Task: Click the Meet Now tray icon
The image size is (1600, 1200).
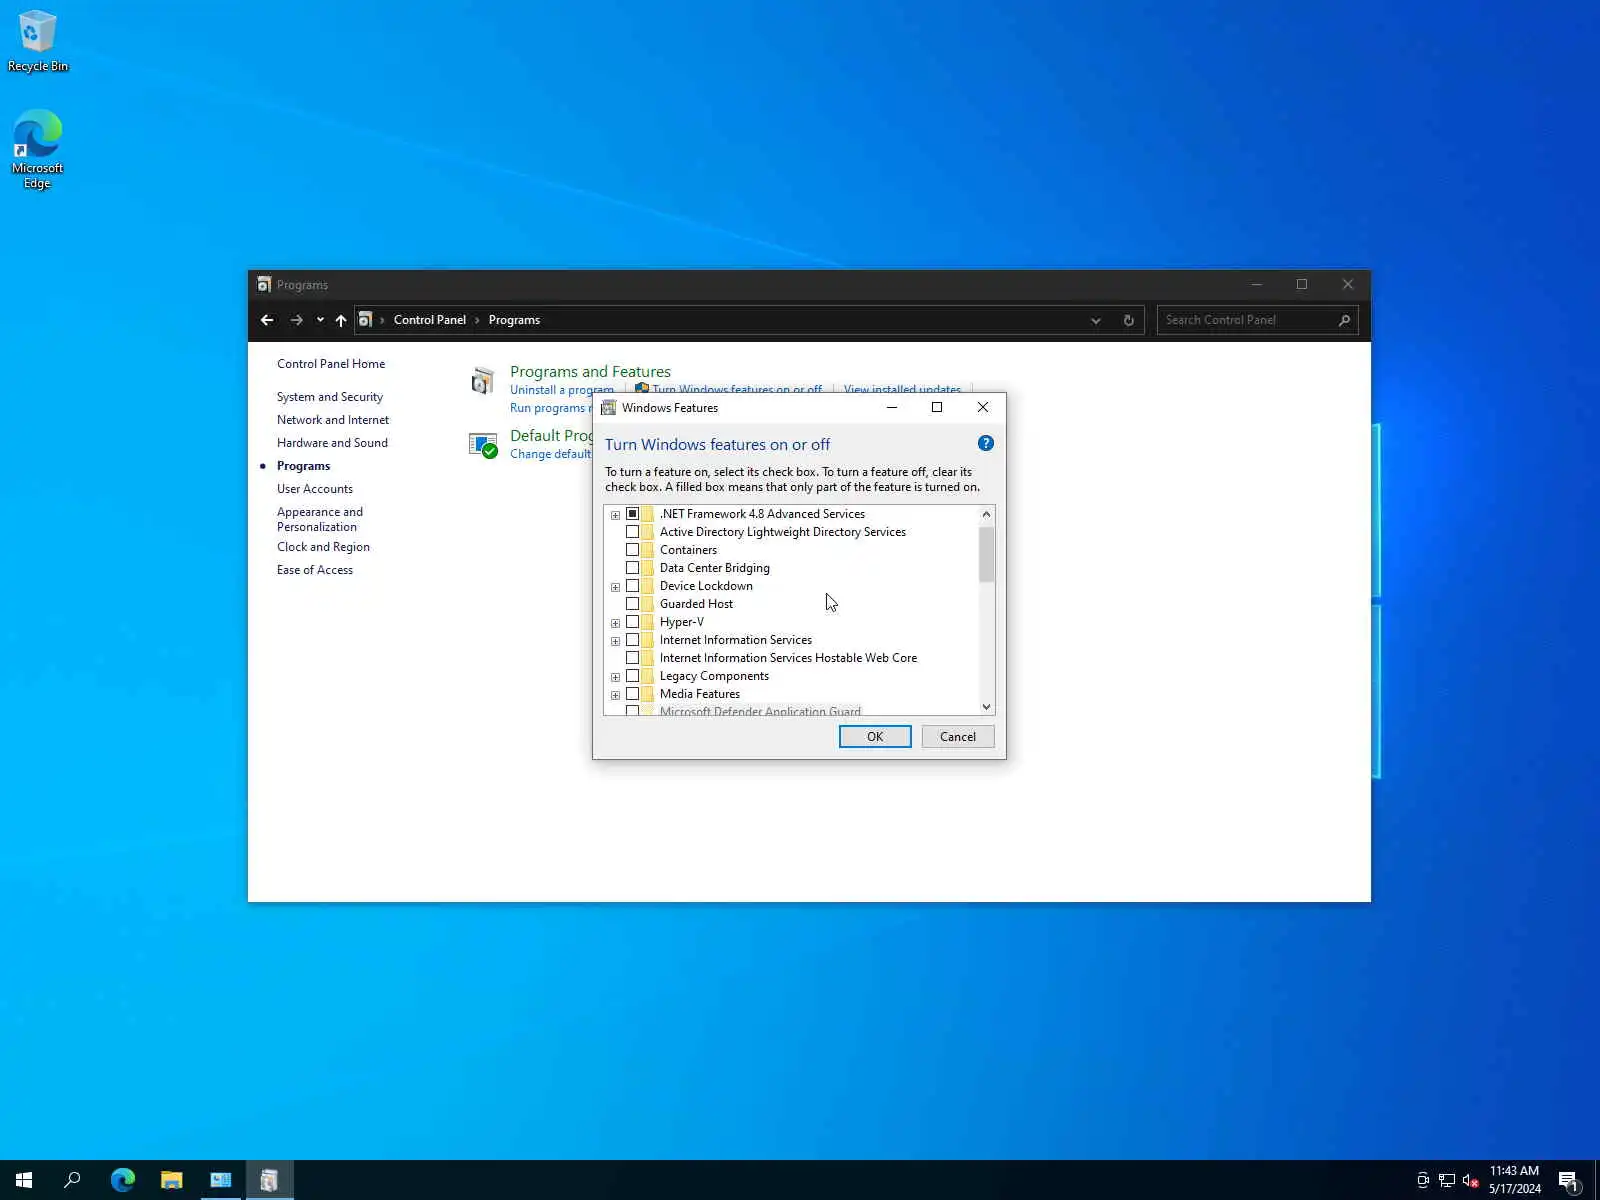Action: point(1423,1180)
